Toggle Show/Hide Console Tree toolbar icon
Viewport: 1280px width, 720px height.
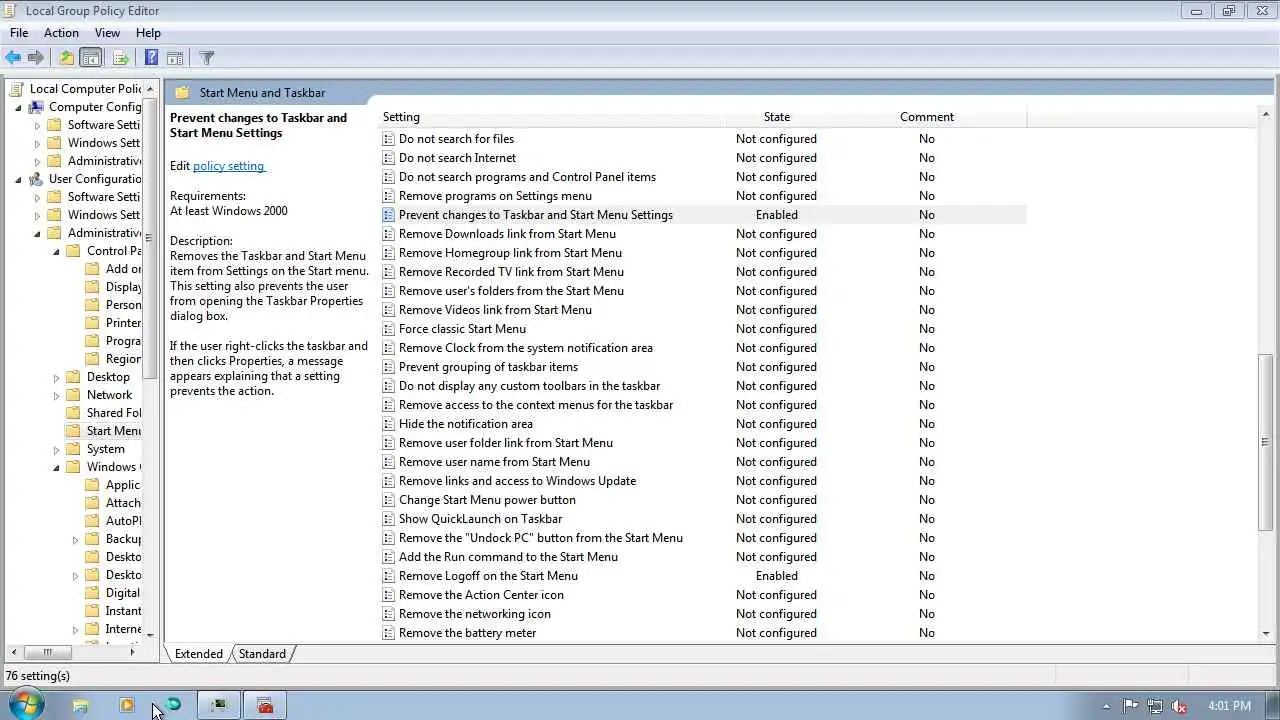(91, 58)
